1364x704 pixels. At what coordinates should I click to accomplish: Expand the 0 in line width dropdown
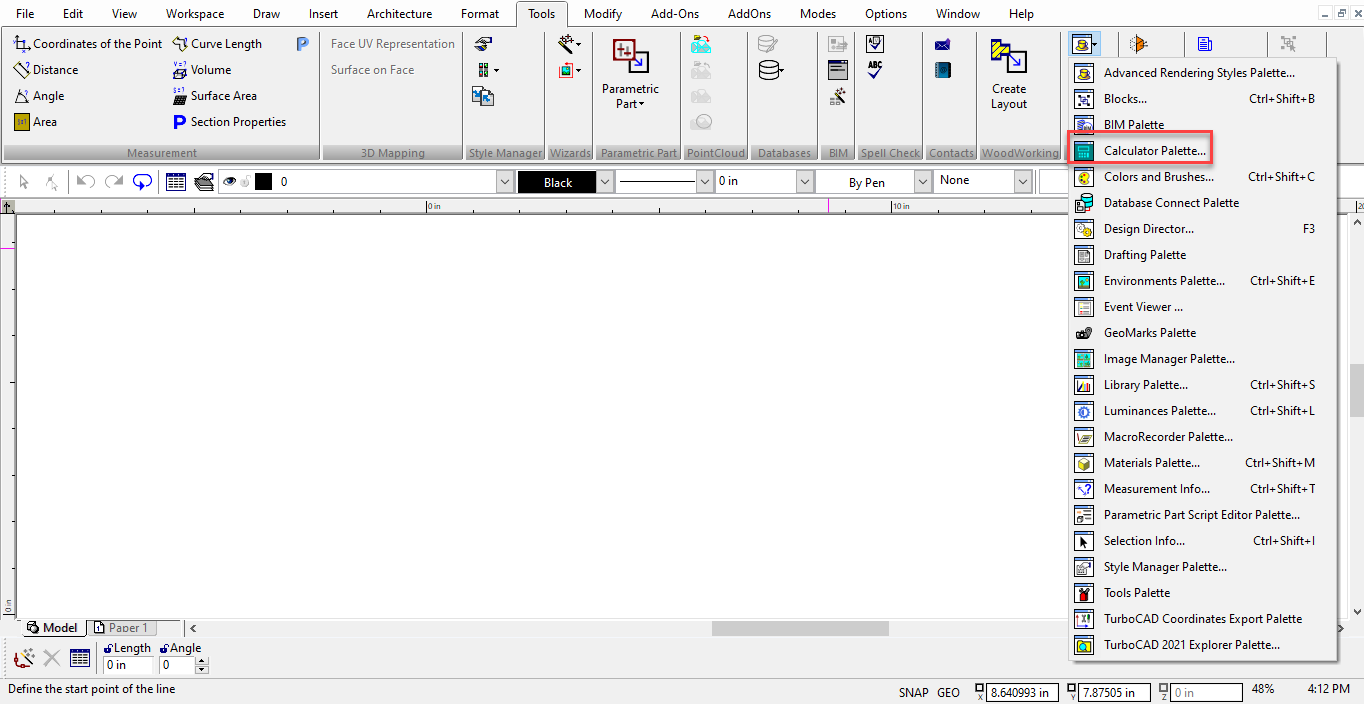(x=804, y=182)
